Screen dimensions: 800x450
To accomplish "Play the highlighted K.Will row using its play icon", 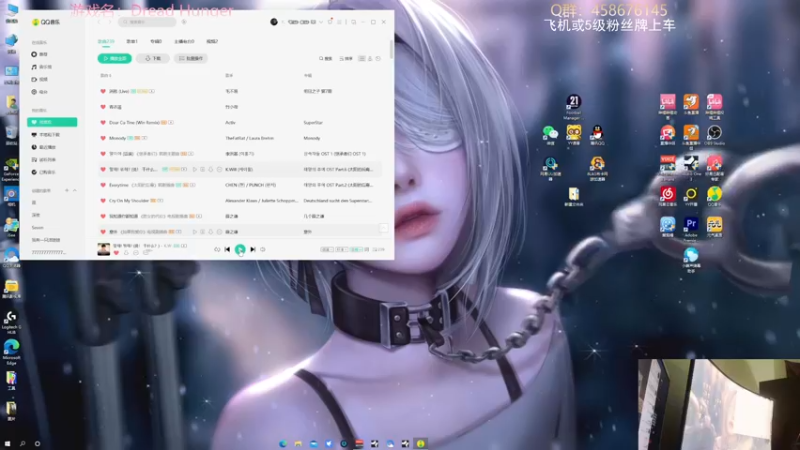I will (194, 169).
